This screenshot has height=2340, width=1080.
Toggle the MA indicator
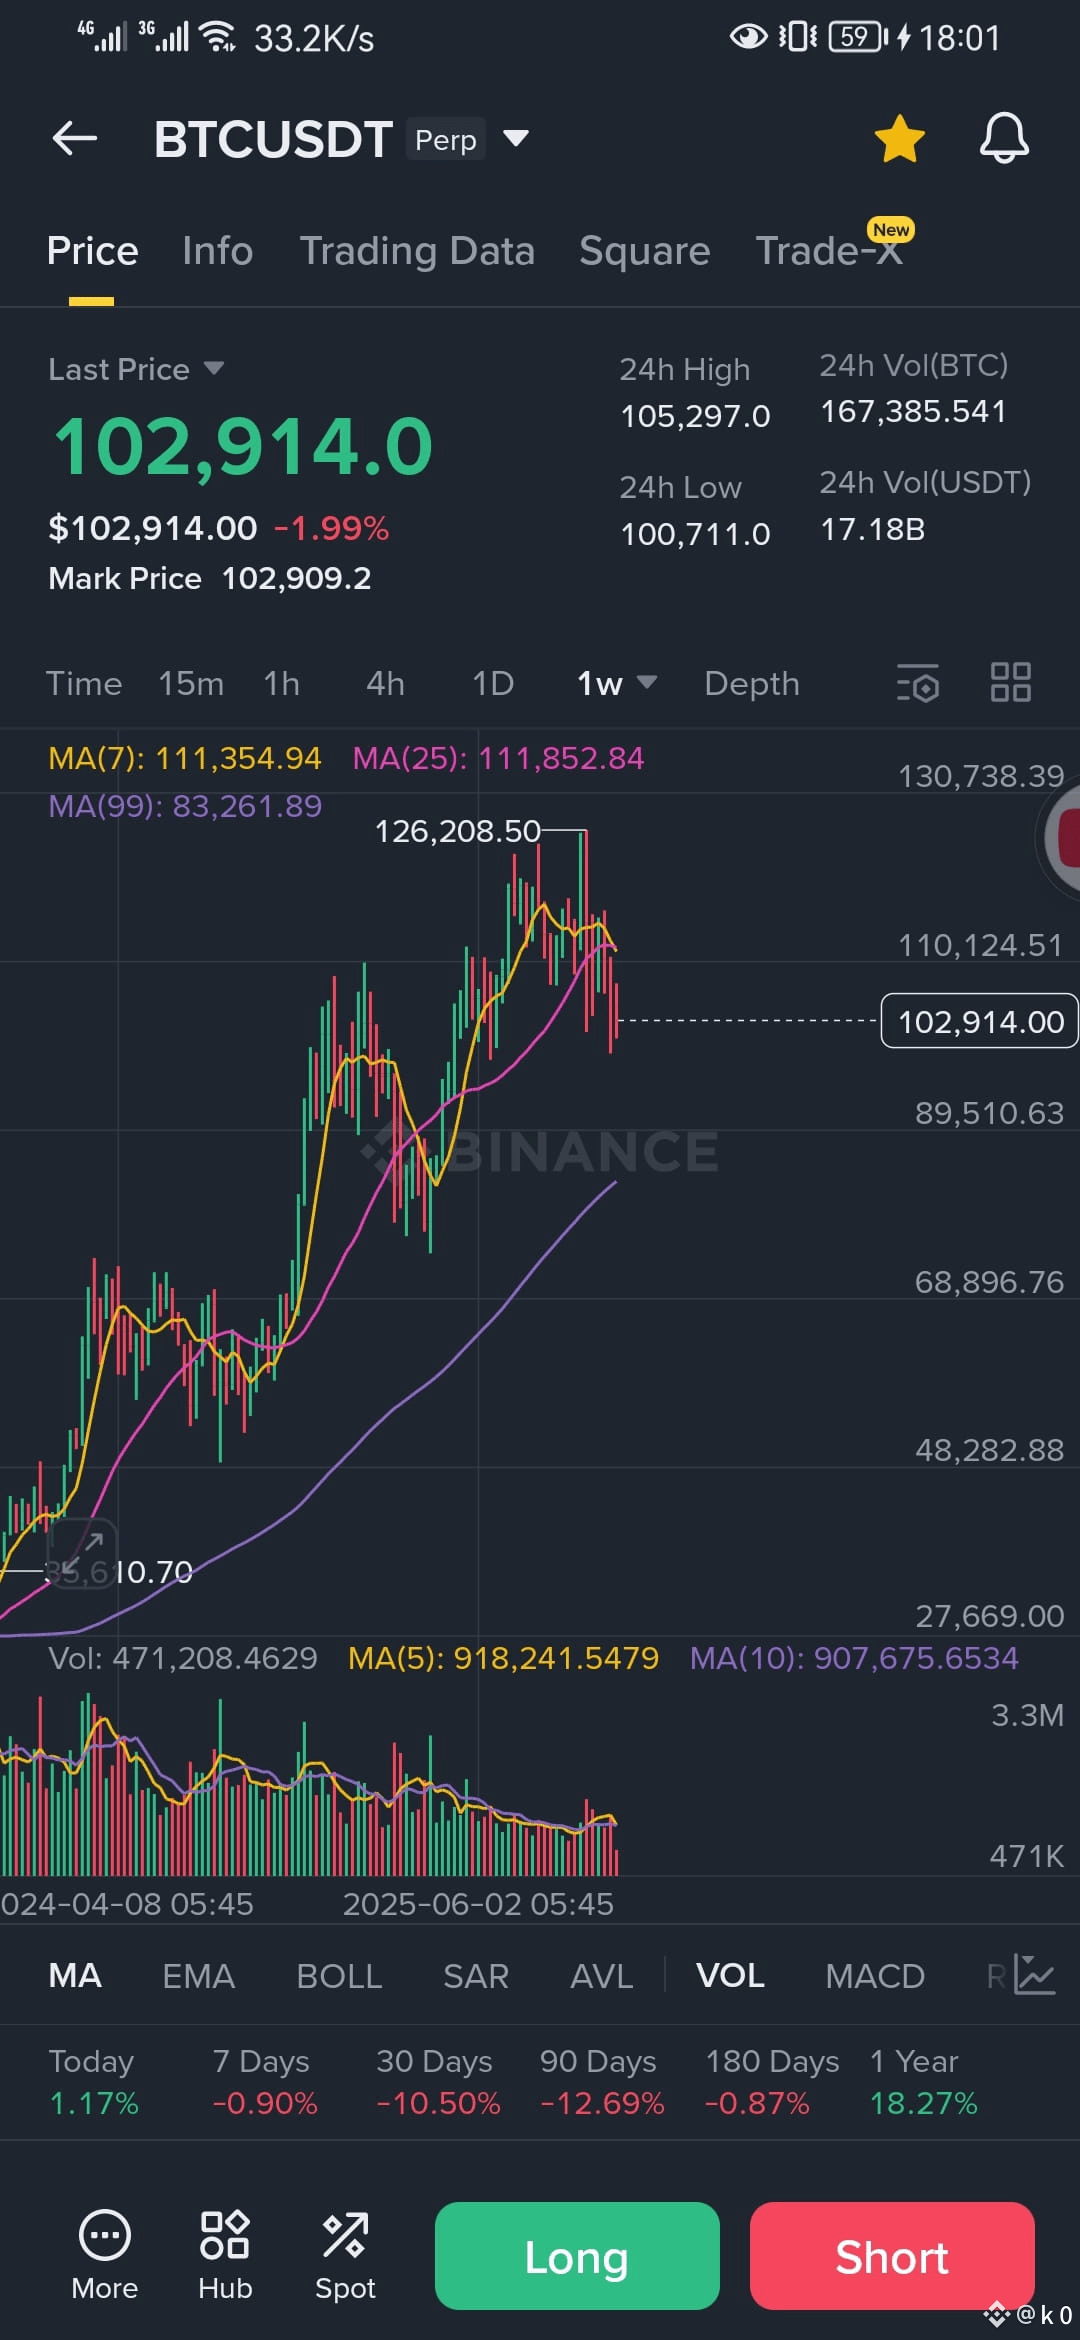(x=75, y=1976)
